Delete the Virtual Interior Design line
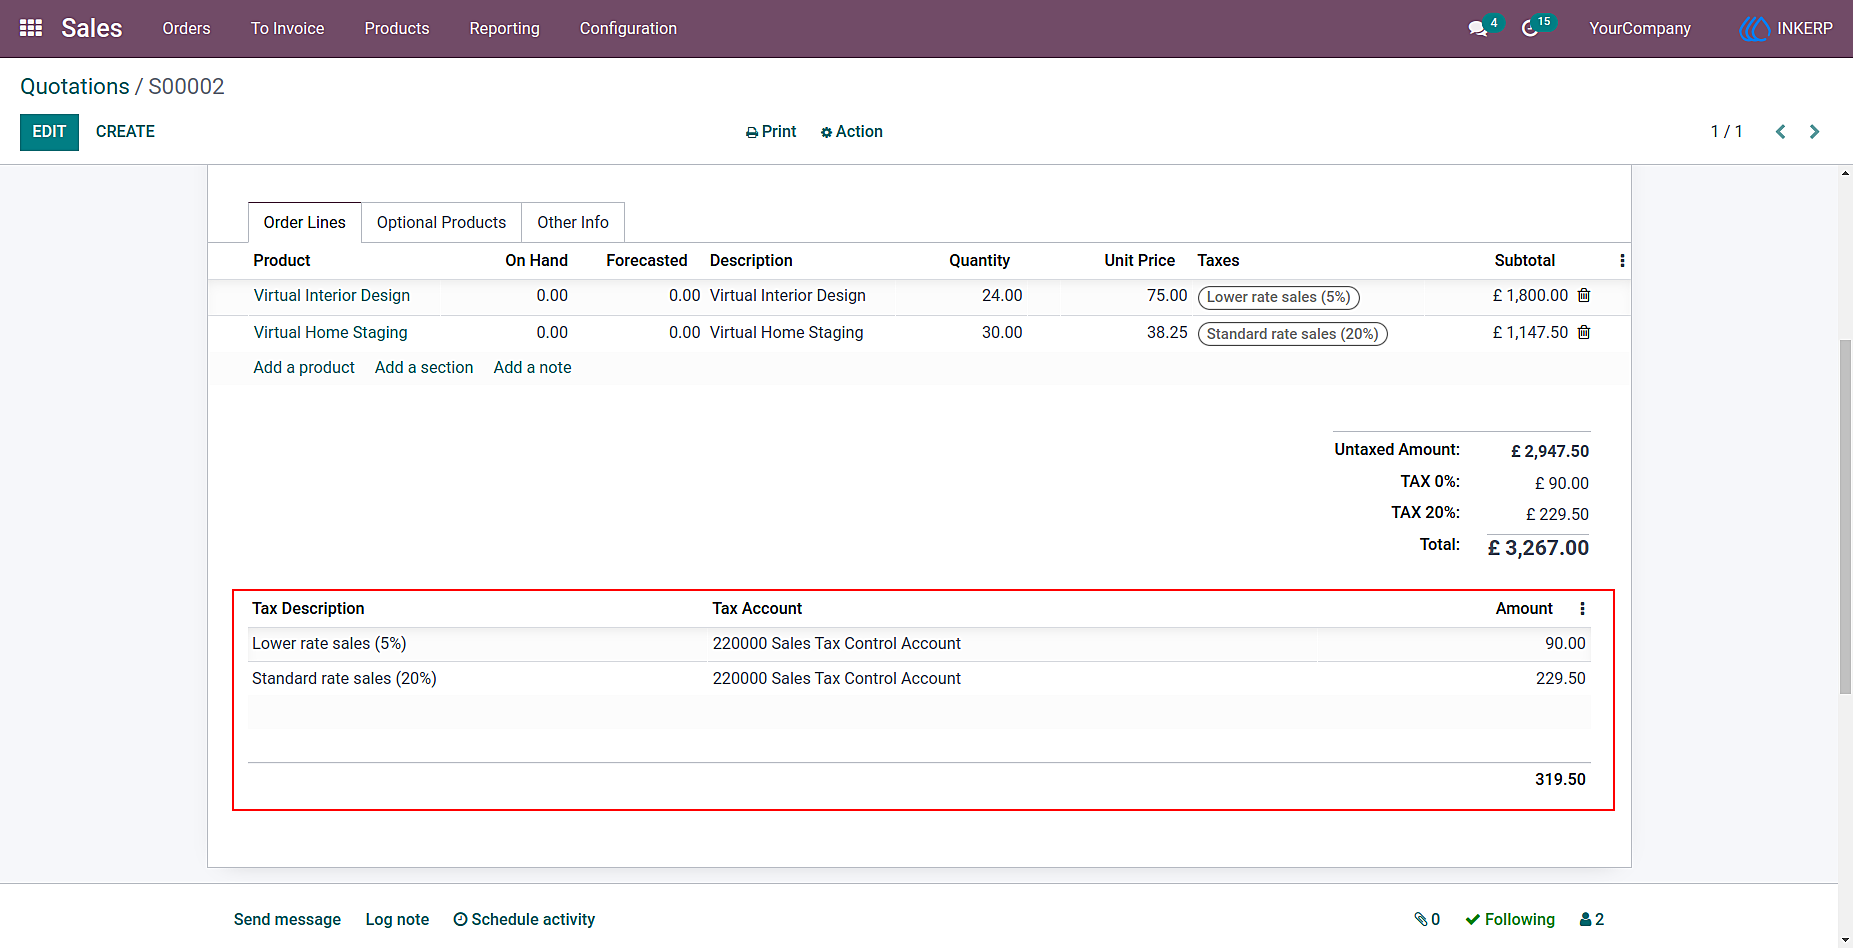This screenshot has height=948, width=1853. click(1584, 295)
